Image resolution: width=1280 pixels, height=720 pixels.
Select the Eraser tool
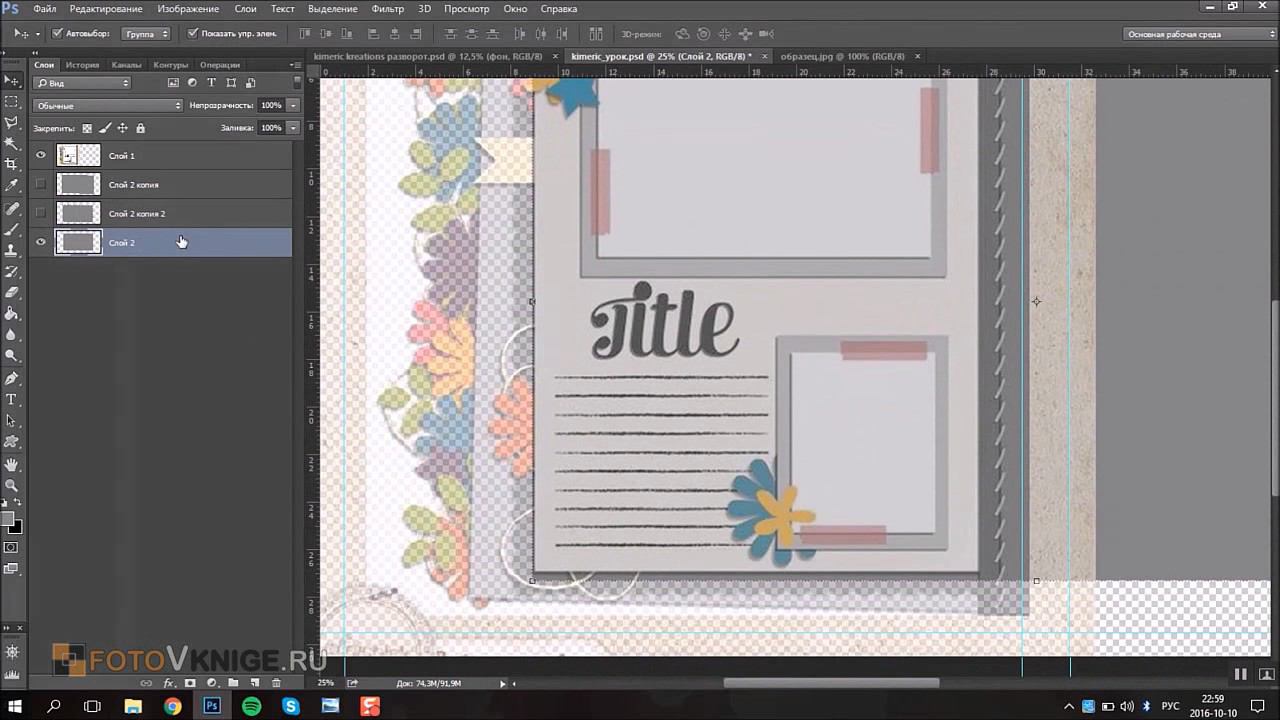12,293
